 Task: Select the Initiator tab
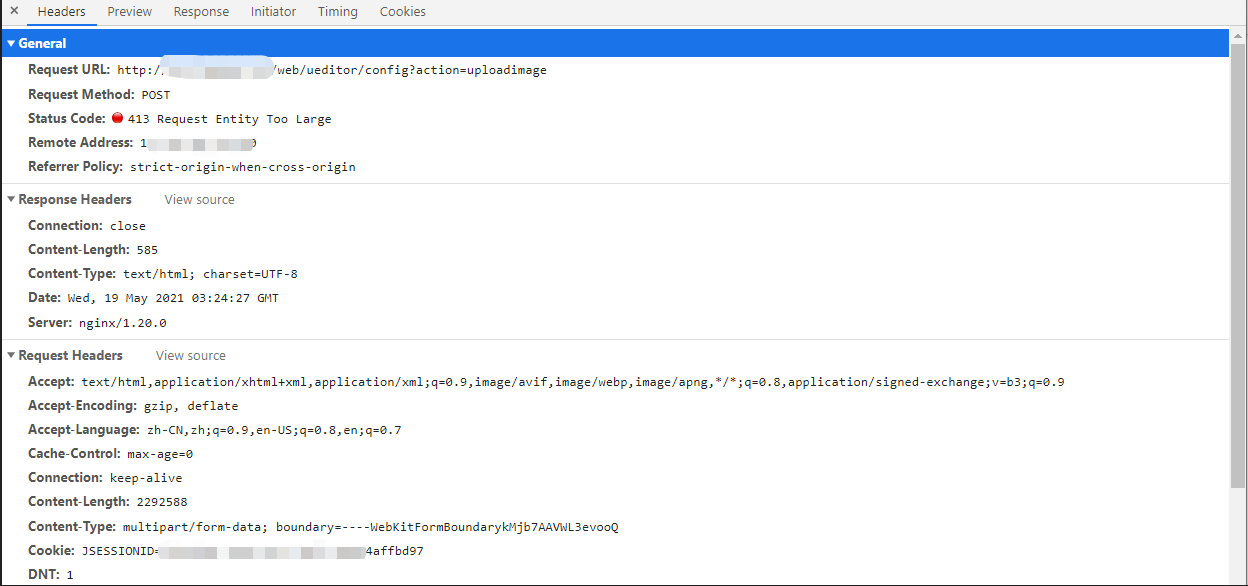(273, 12)
